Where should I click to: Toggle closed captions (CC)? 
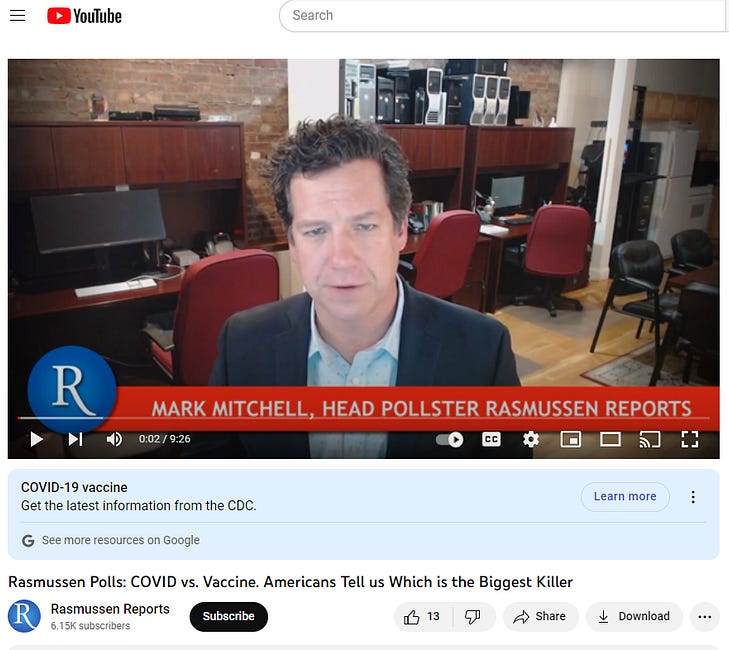point(491,439)
